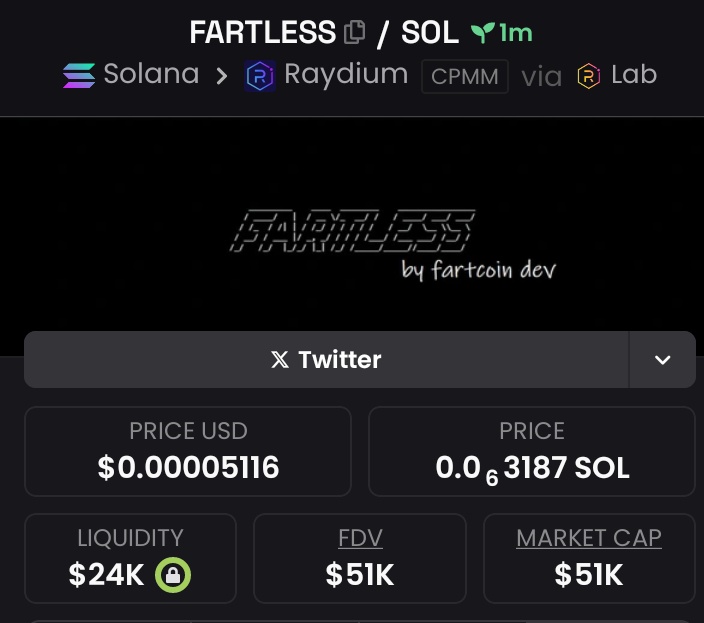
Task: Click the CPMM pool type badge
Action: coord(465,76)
